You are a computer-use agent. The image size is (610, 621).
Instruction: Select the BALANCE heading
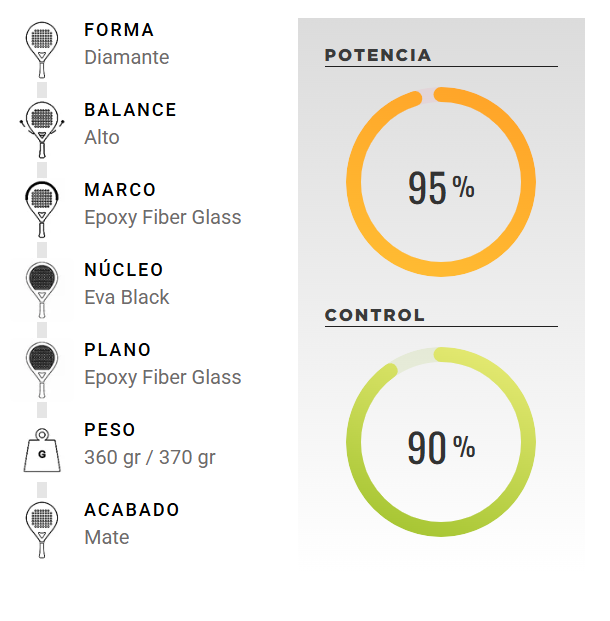click(x=130, y=110)
